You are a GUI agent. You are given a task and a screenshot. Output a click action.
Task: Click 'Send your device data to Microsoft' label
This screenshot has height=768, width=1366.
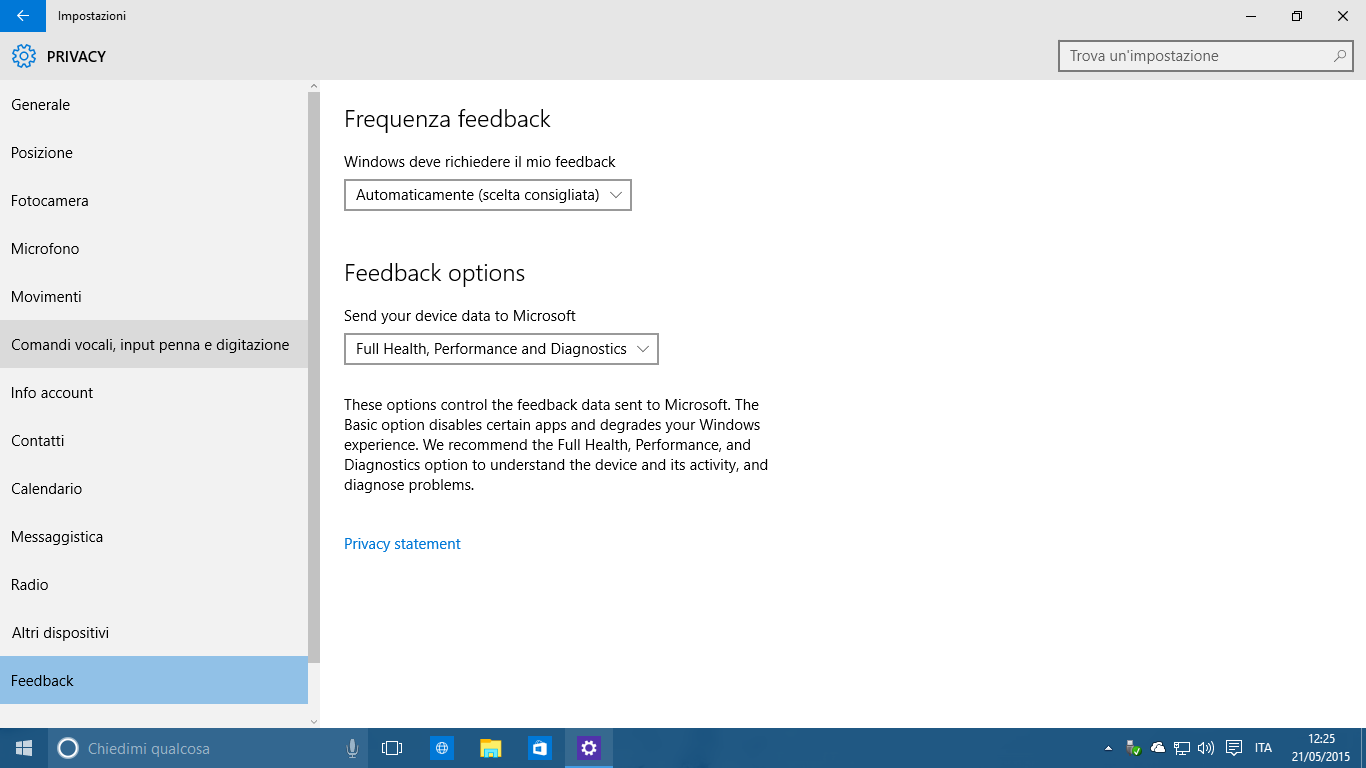pyautogui.click(x=460, y=316)
